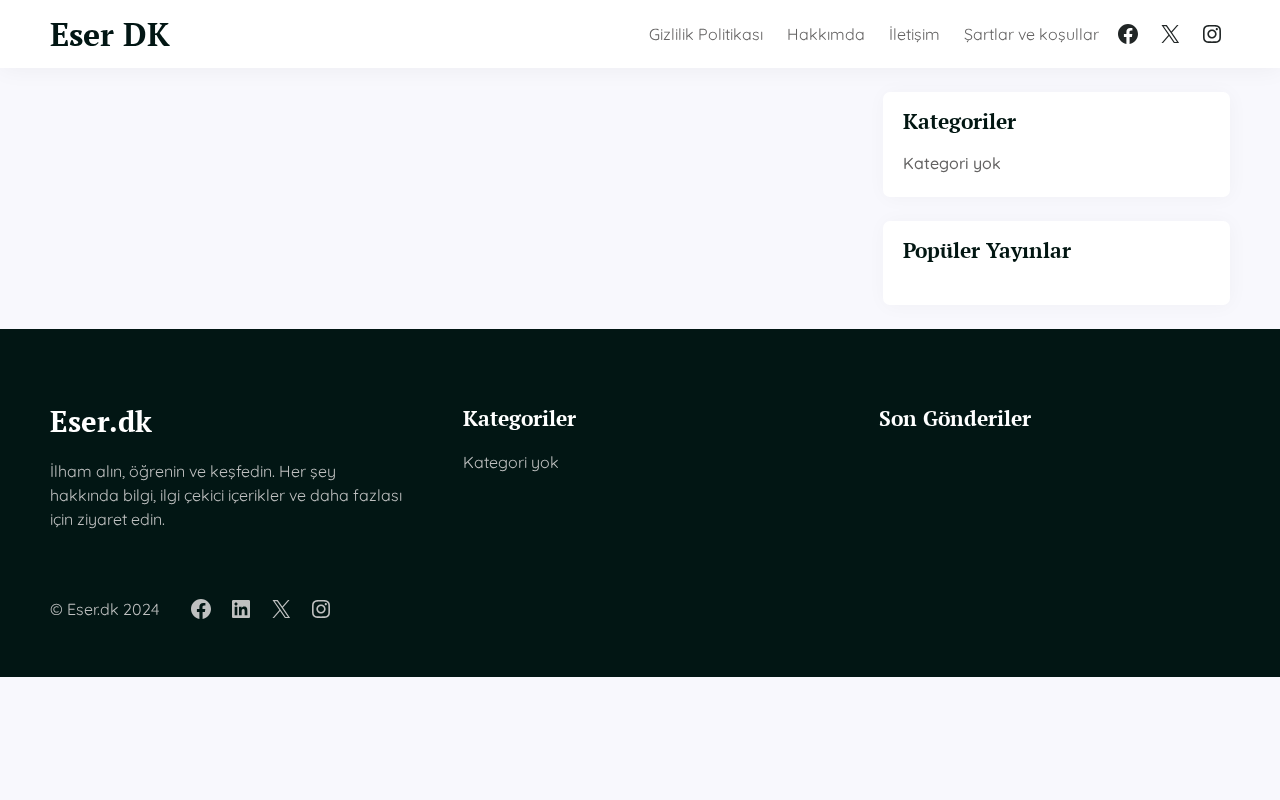The image size is (1280, 800).
Task: Open the Facebook icon in the header
Action: pyautogui.click(x=1128, y=34)
